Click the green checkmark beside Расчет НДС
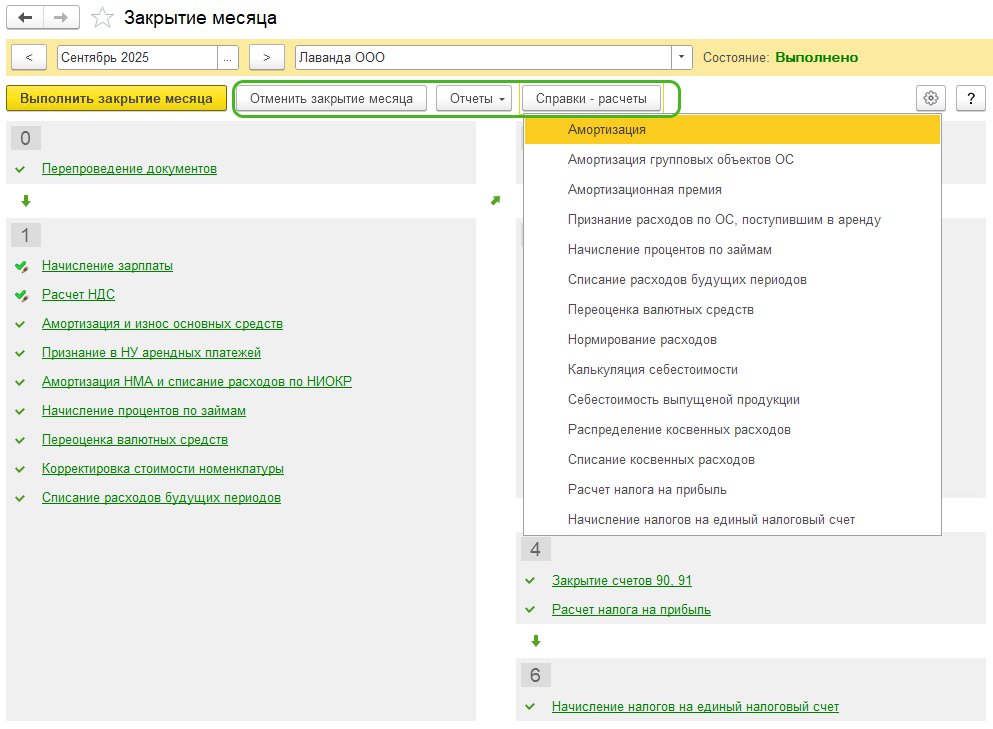This screenshot has width=993, height=729. pos(24,295)
